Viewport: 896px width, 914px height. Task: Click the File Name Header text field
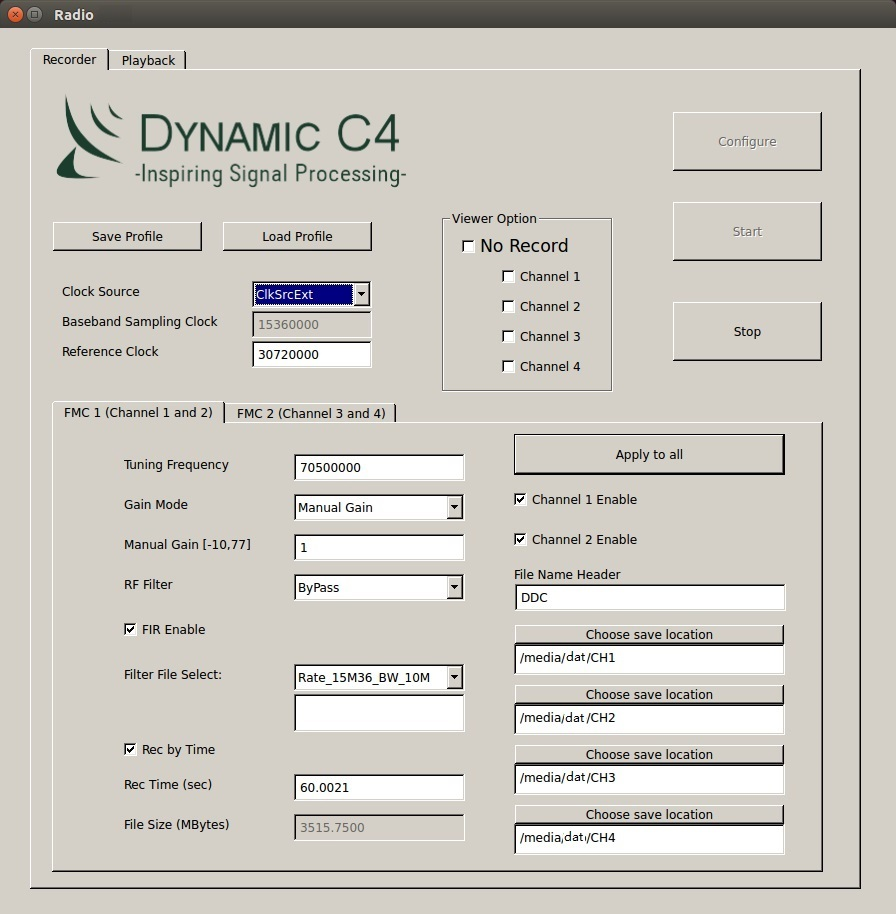click(x=649, y=598)
